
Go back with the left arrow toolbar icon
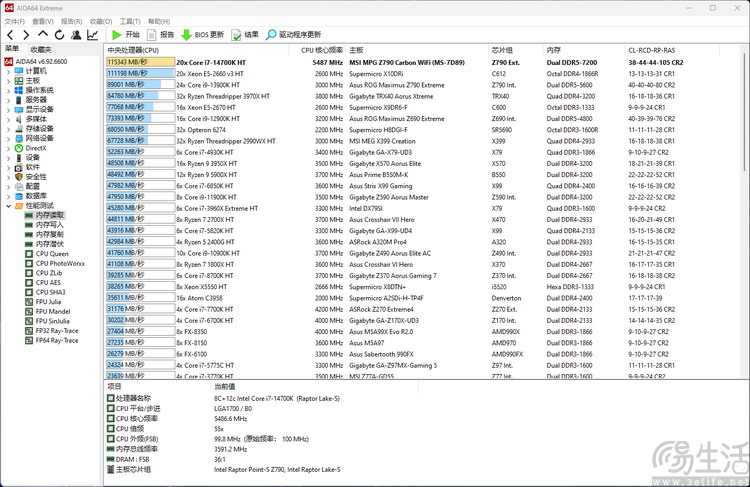[x=10, y=34]
